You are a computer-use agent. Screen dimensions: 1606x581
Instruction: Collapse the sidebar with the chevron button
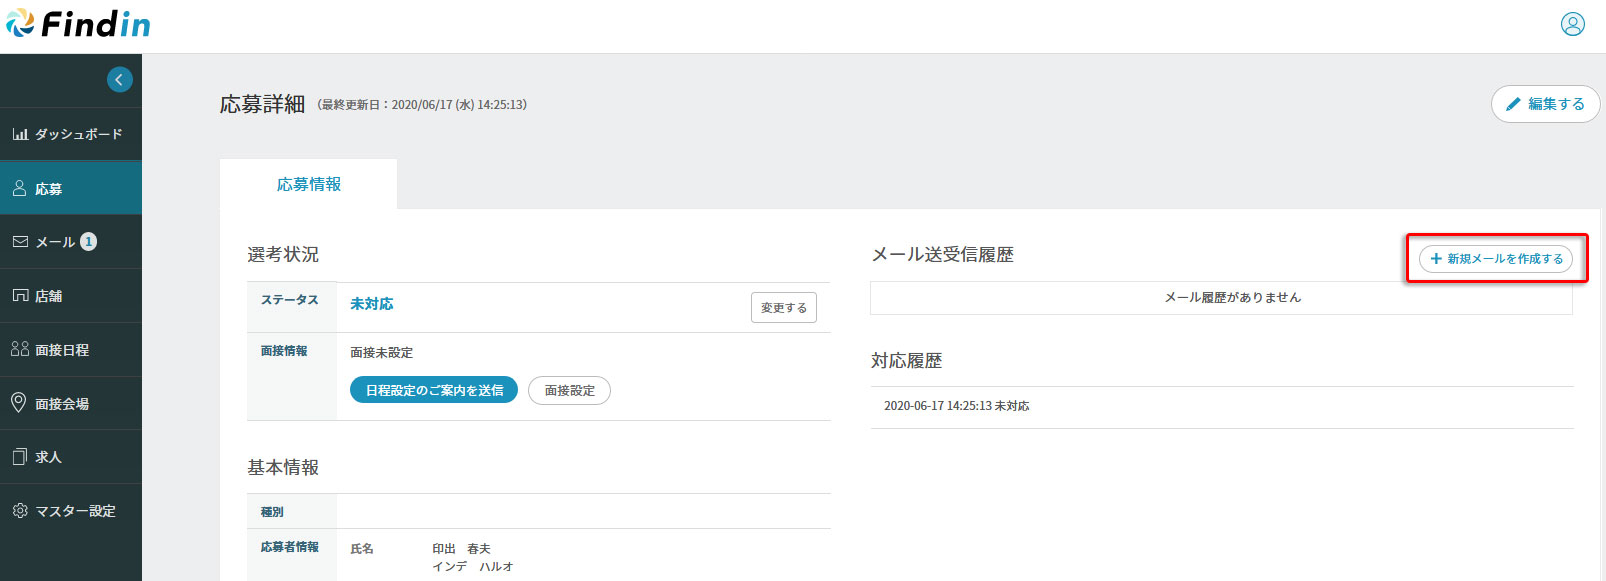coord(119,80)
